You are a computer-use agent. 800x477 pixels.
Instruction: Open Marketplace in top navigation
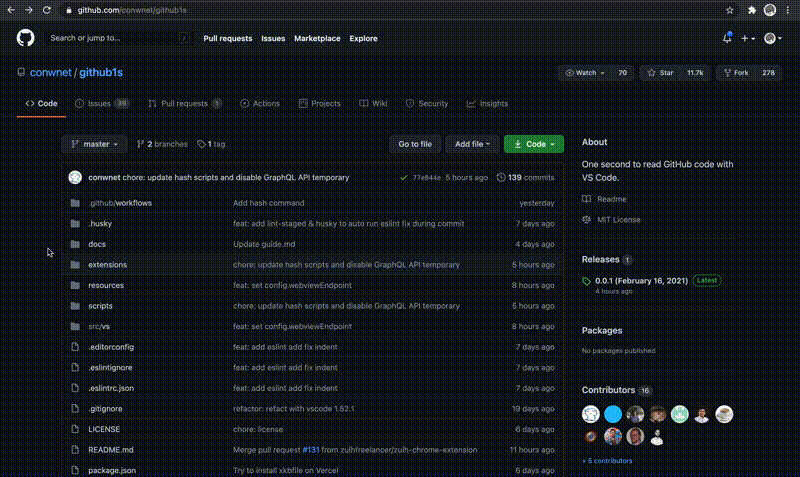(x=317, y=38)
